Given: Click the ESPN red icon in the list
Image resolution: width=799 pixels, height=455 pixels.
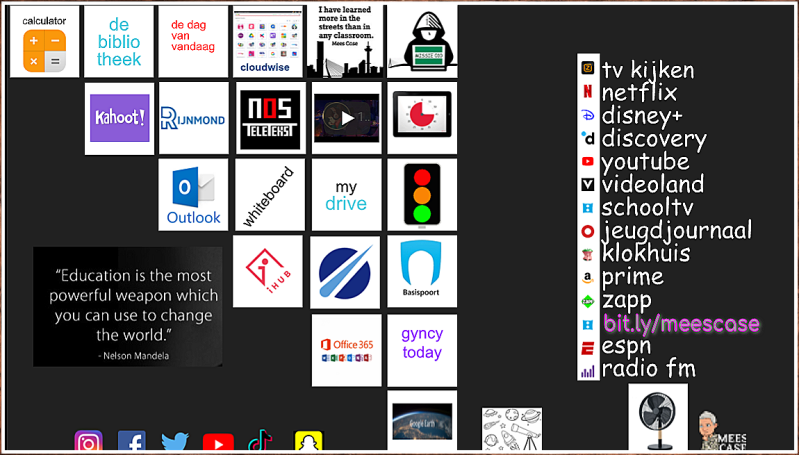Looking at the screenshot, I should coord(588,349).
